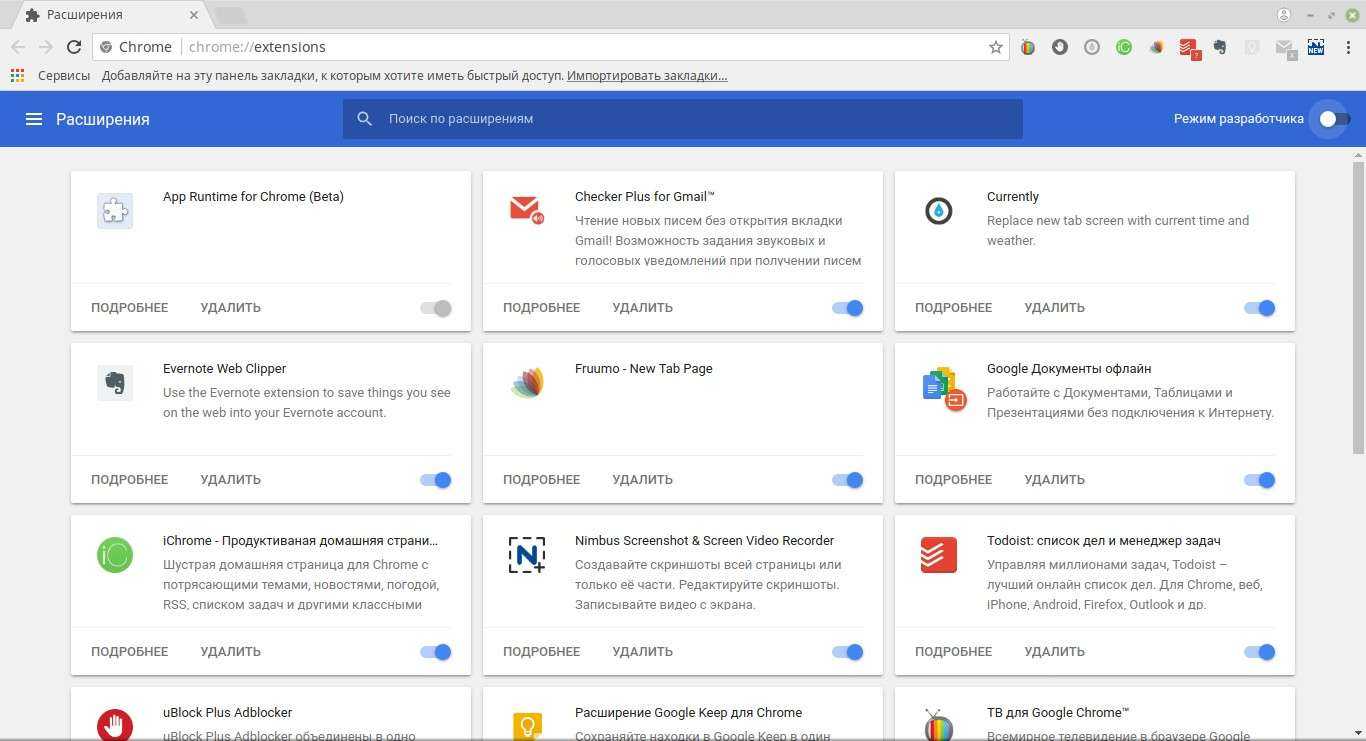This screenshot has width=1366, height=741.
Task: Toggle Режим разработчика switch
Action: click(x=1333, y=119)
